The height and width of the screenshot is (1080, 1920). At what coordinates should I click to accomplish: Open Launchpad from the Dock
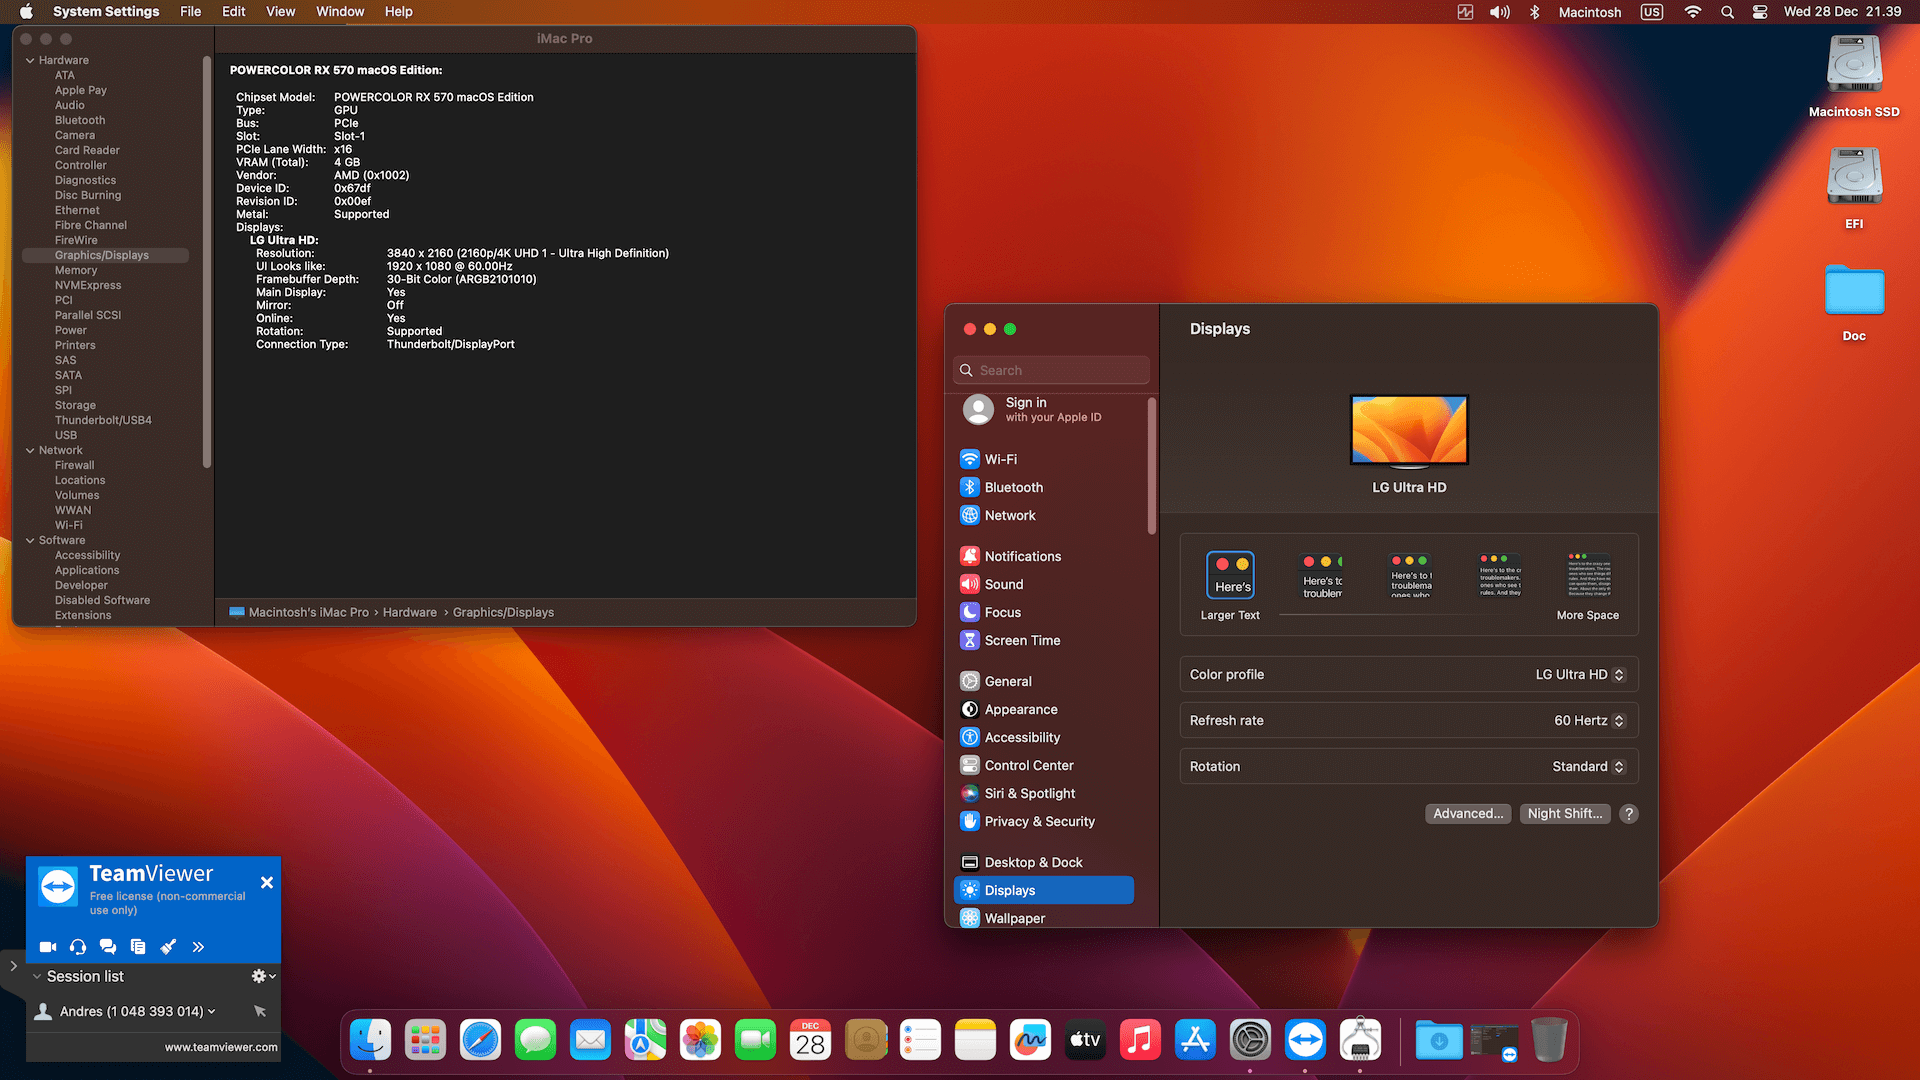point(425,1040)
